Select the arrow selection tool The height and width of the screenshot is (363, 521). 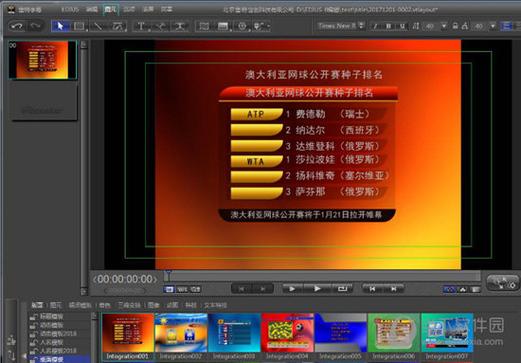[60, 26]
